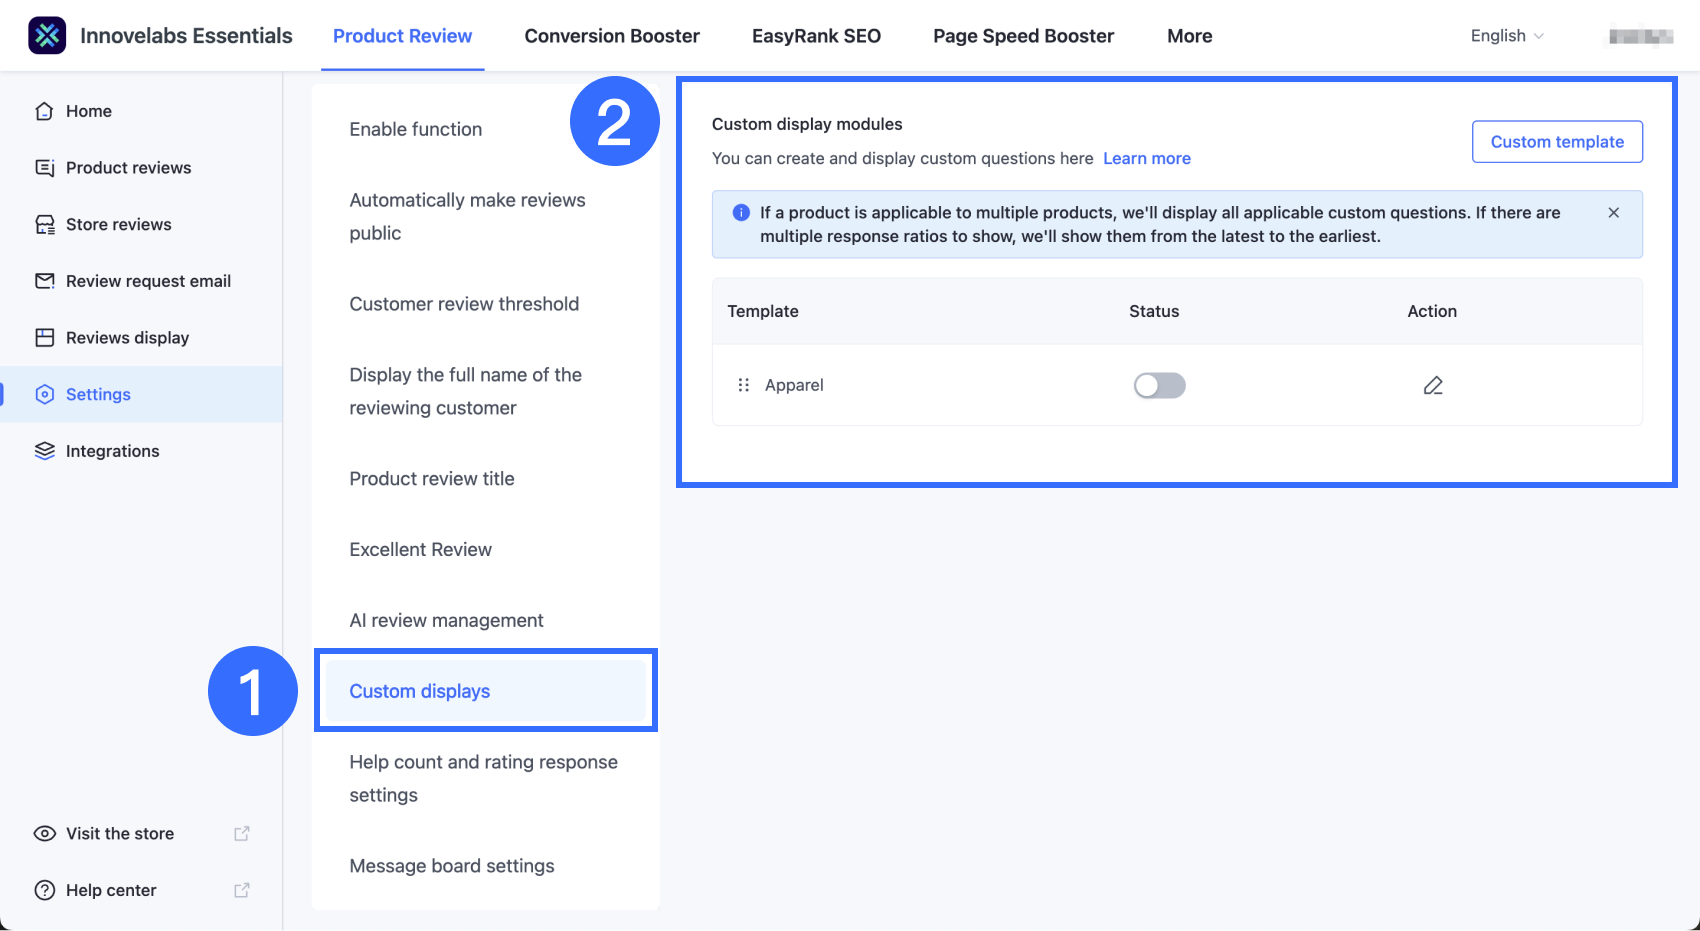Expand the More menu in top navigation
The height and width of the screenshot is (931, 1700).
[1189, 36]
